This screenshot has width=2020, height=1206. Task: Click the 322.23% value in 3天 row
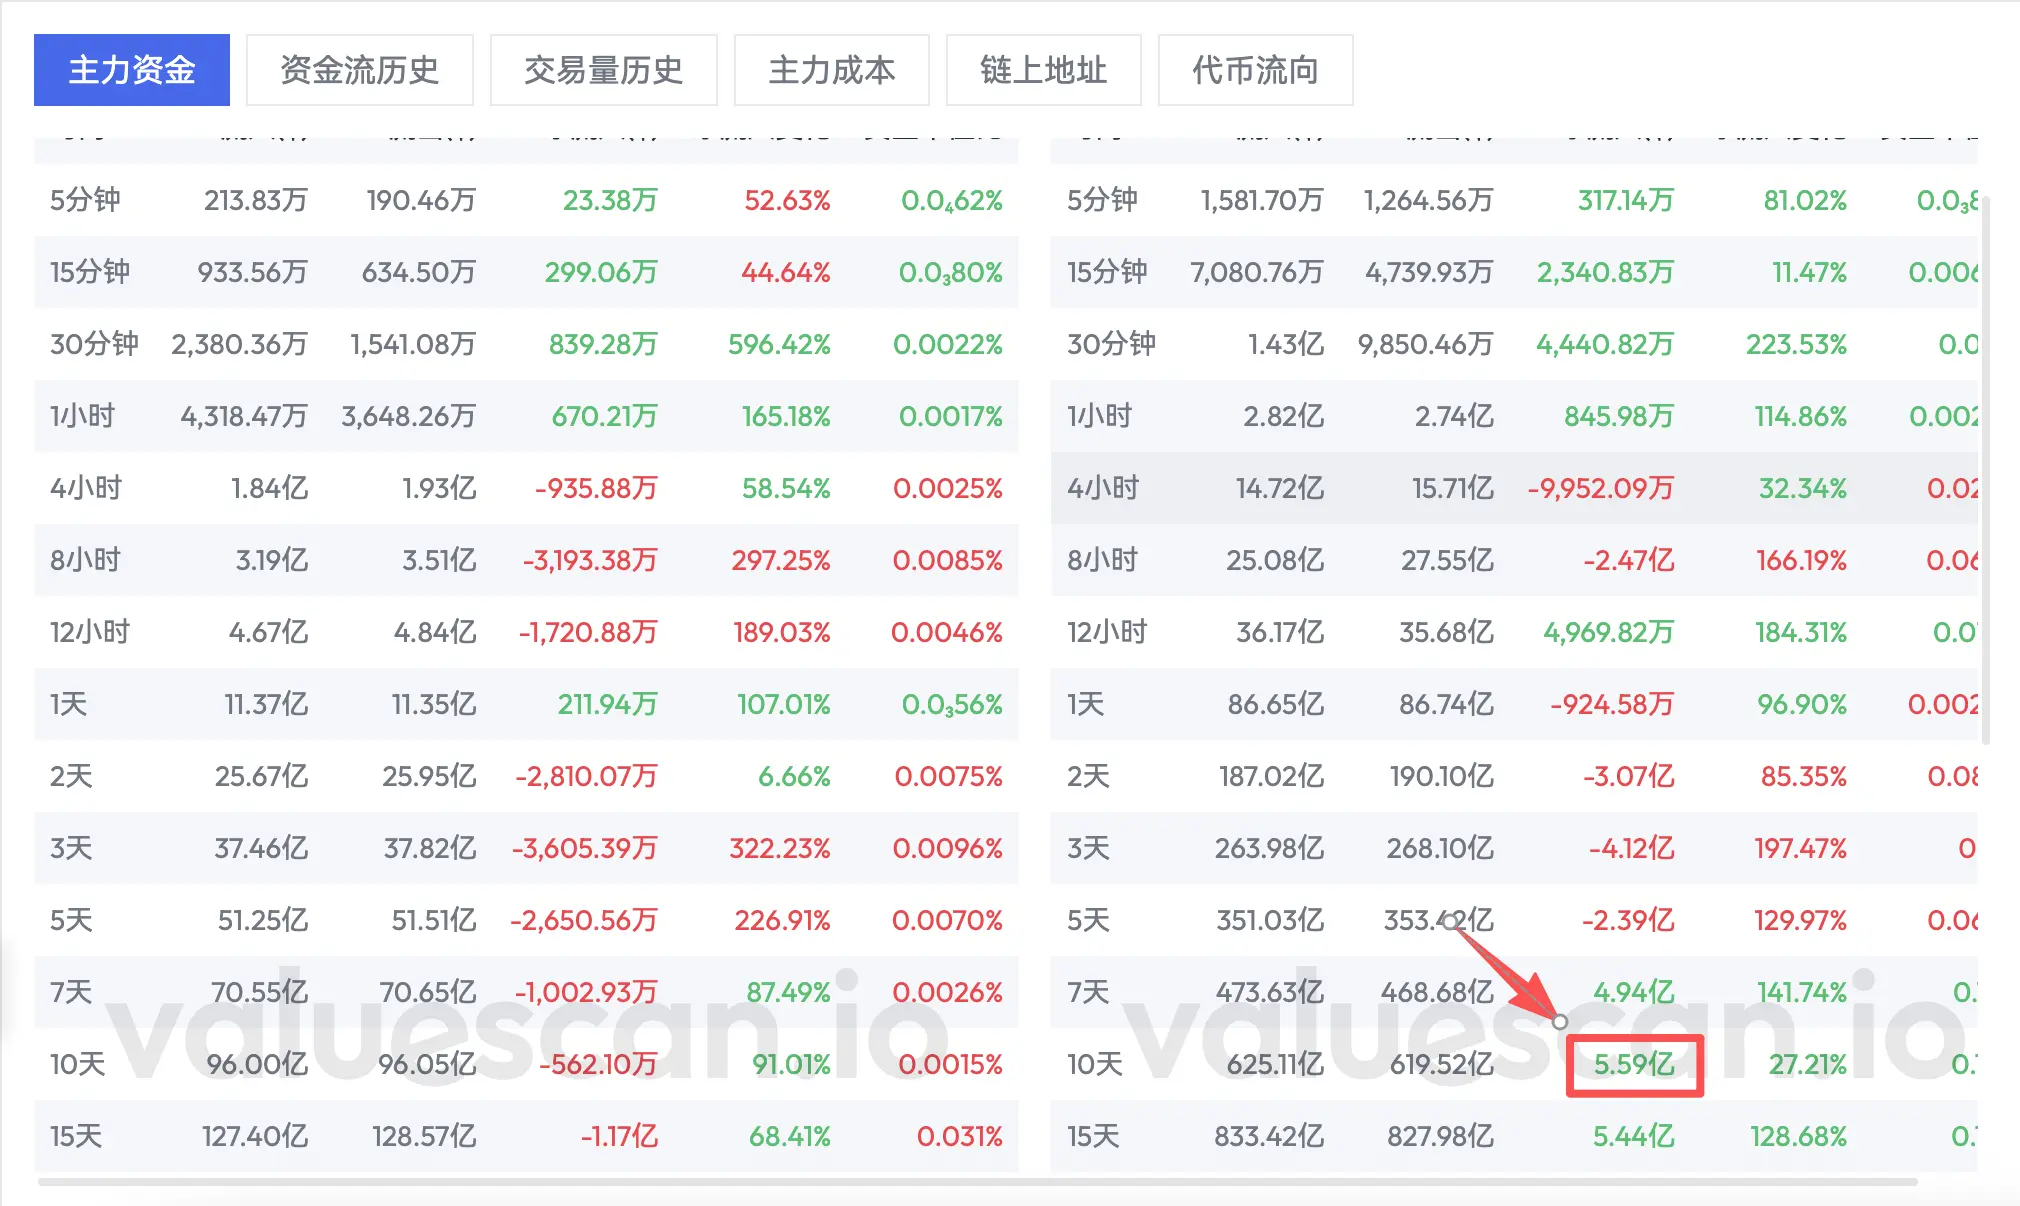click(779, 849)
